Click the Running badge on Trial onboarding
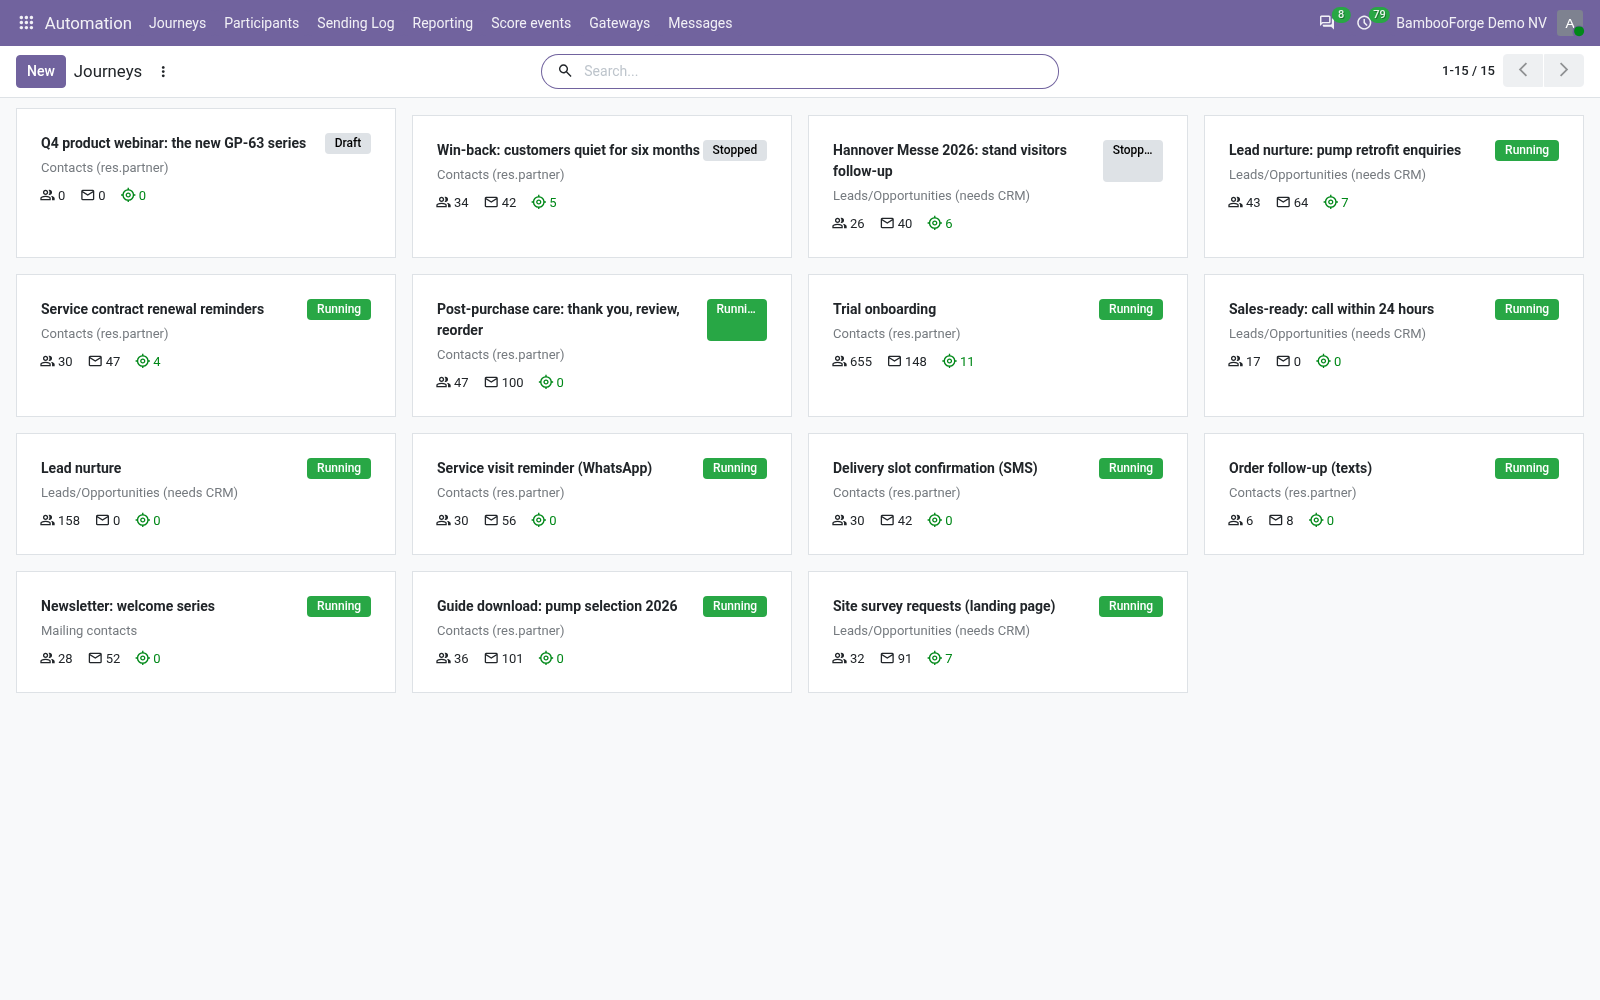 1131,309
